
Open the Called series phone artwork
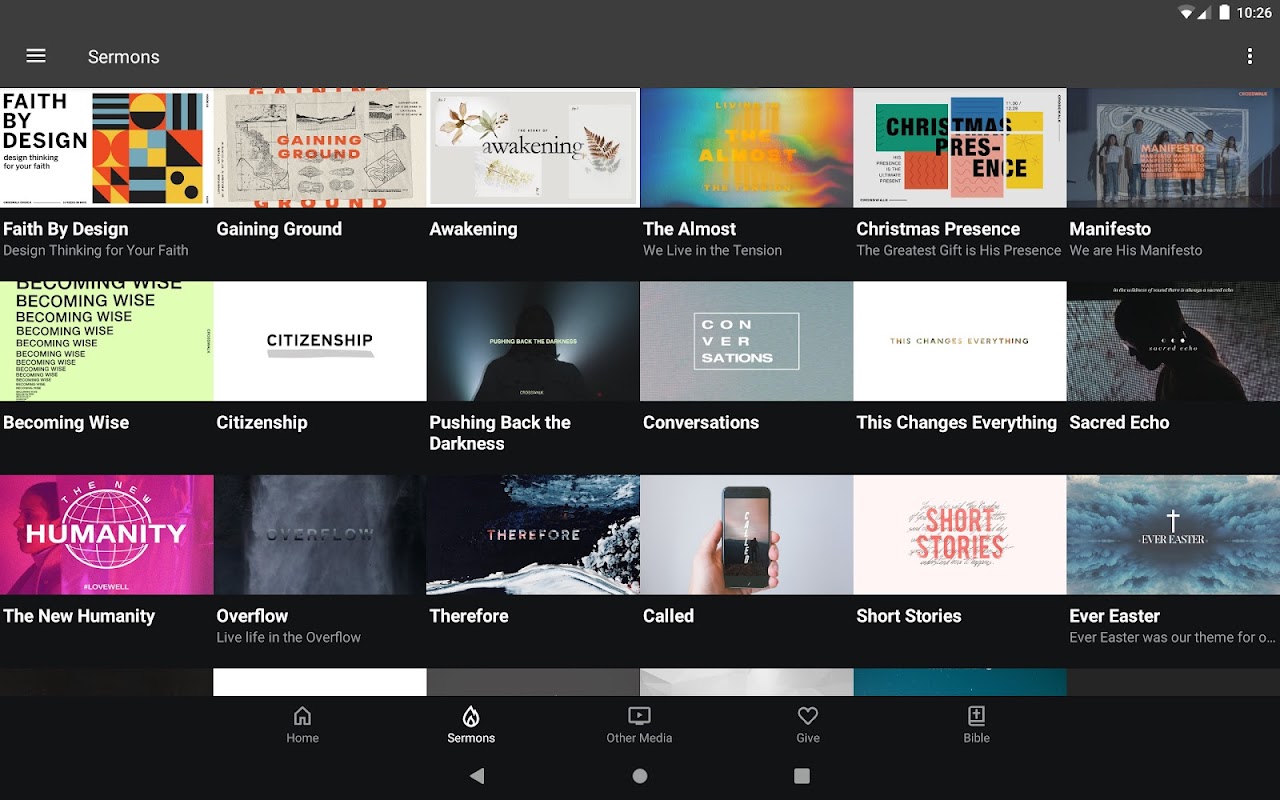(x=746, y=535)
